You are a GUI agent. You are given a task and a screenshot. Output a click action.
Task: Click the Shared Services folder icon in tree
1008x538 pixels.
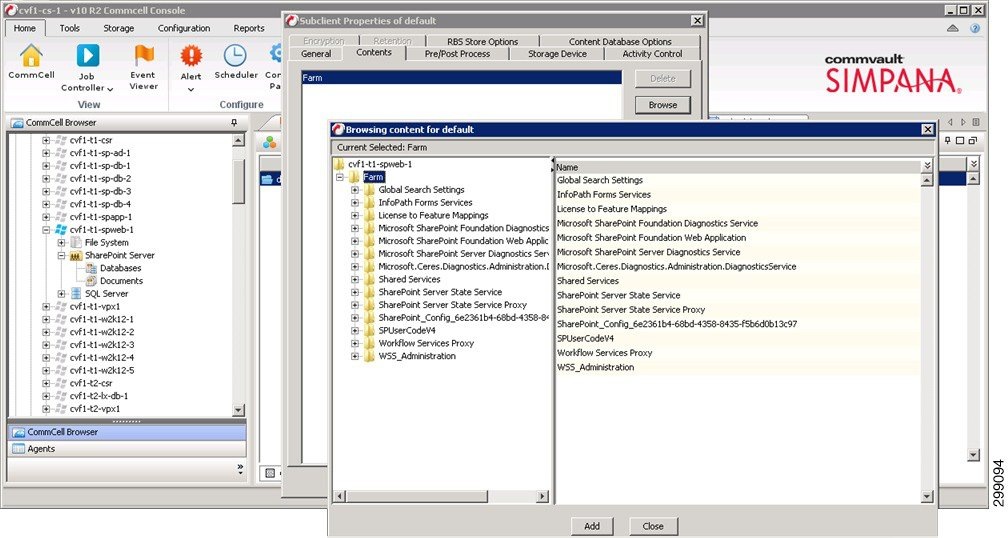tap(370, 280)
